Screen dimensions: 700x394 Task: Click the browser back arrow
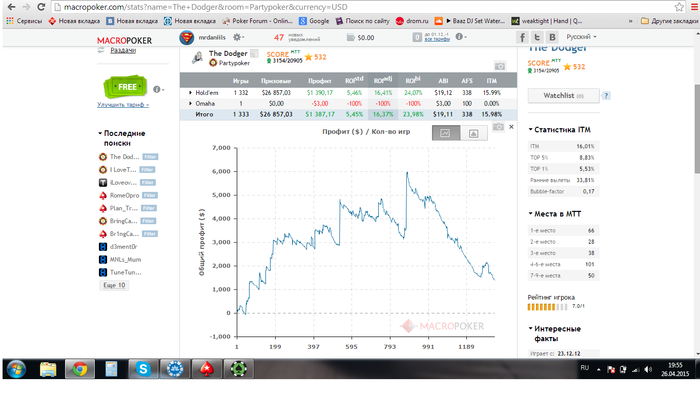coord(11,7)
